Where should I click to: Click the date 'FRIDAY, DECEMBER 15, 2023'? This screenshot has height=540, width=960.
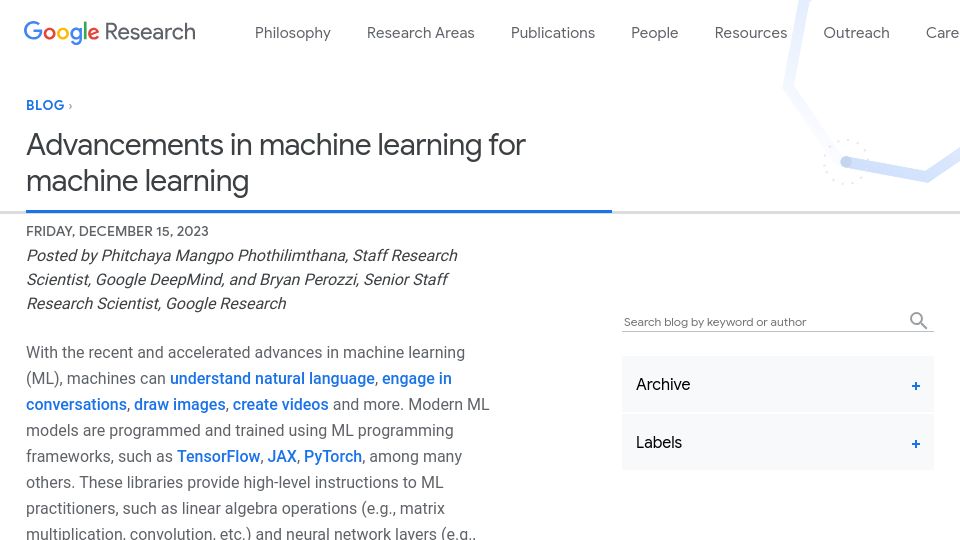(x=117, y=231)
